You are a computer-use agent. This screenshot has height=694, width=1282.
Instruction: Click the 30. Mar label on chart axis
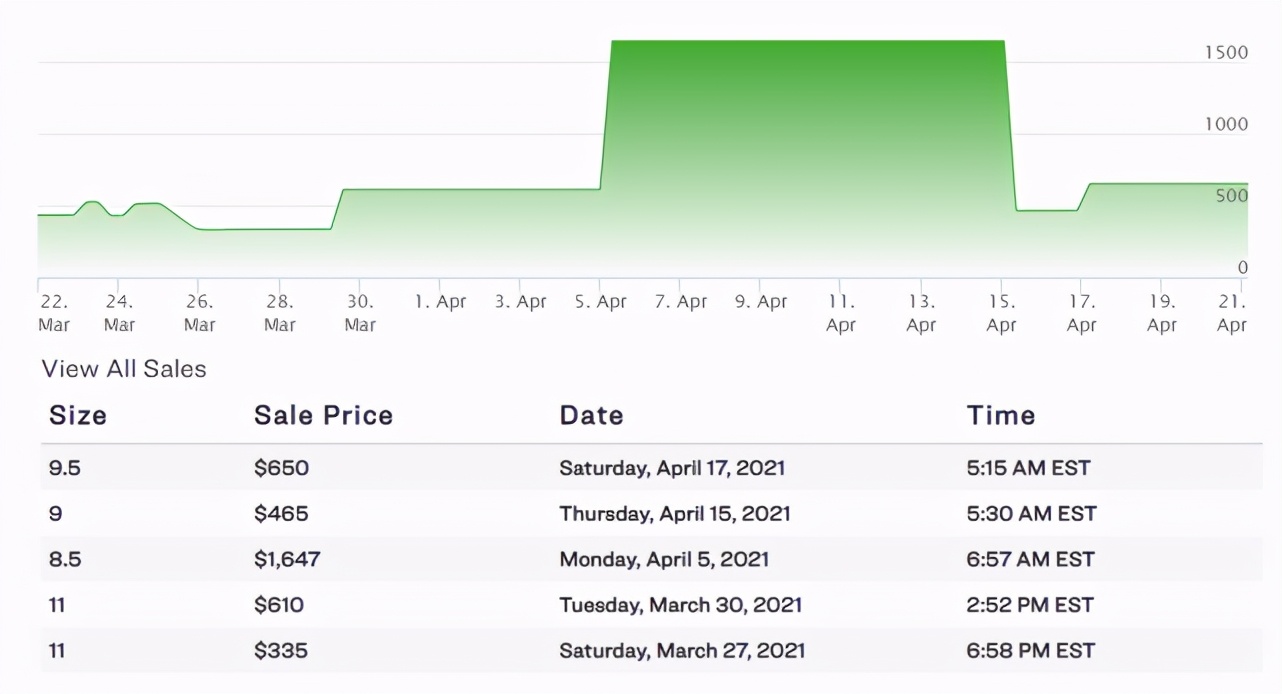360,313
